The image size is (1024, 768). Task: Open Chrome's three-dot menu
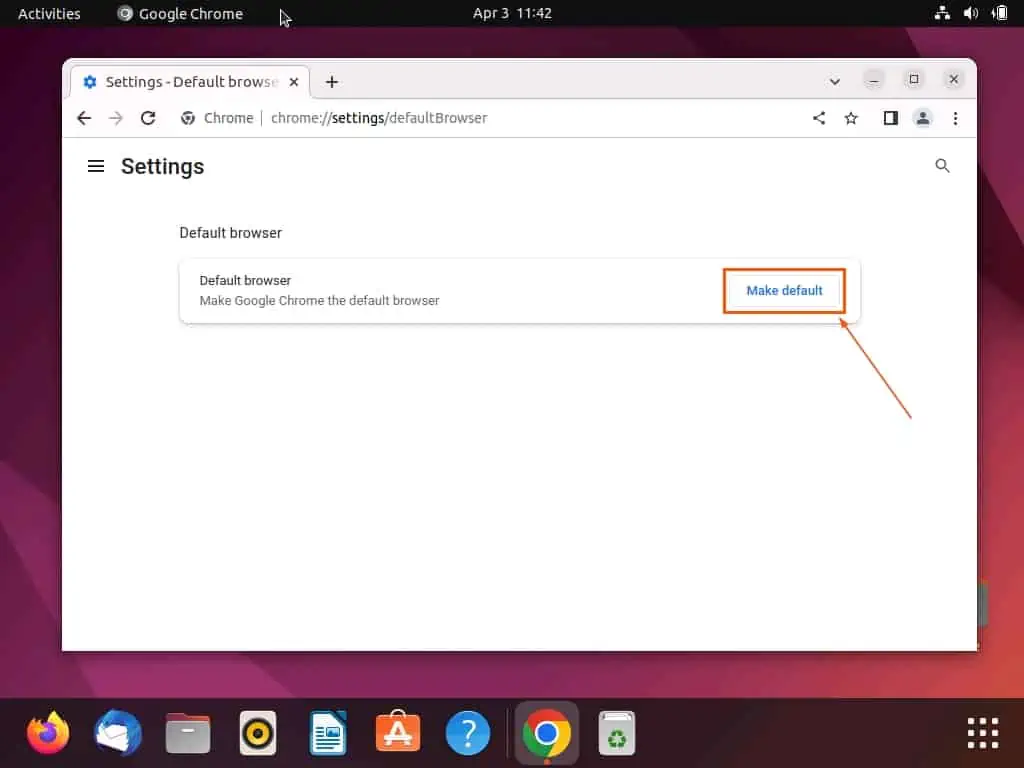[x=956, y=118]
